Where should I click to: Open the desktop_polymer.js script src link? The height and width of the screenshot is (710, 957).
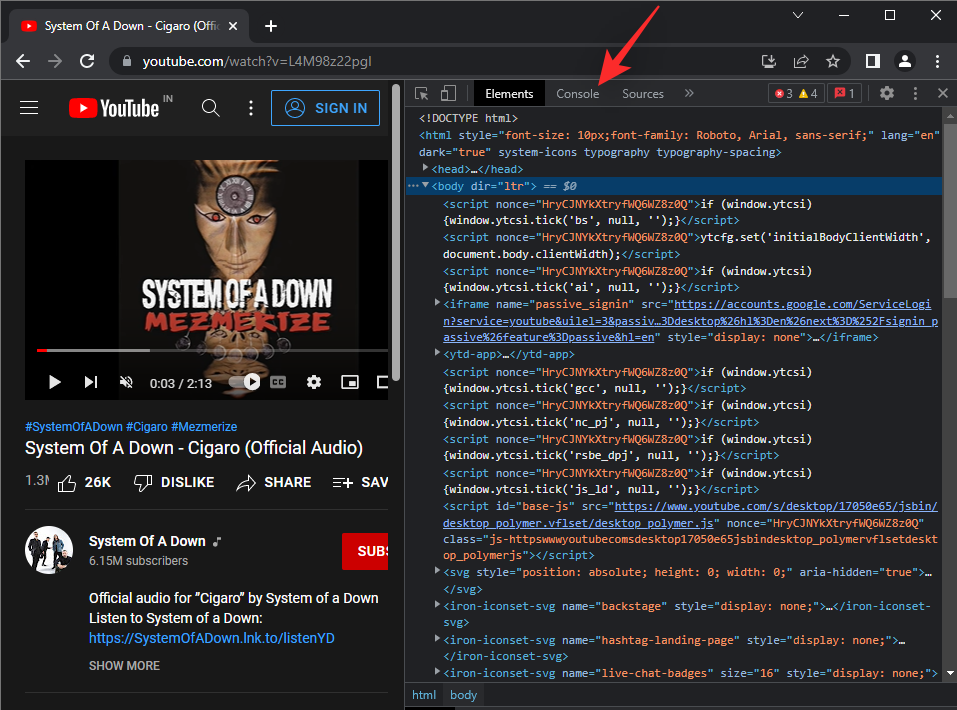point(690,515)
